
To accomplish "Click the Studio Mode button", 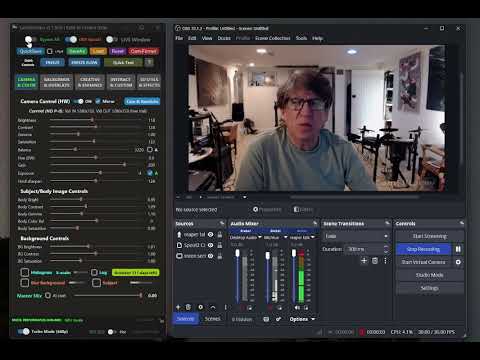I will [x=430, y=275].
